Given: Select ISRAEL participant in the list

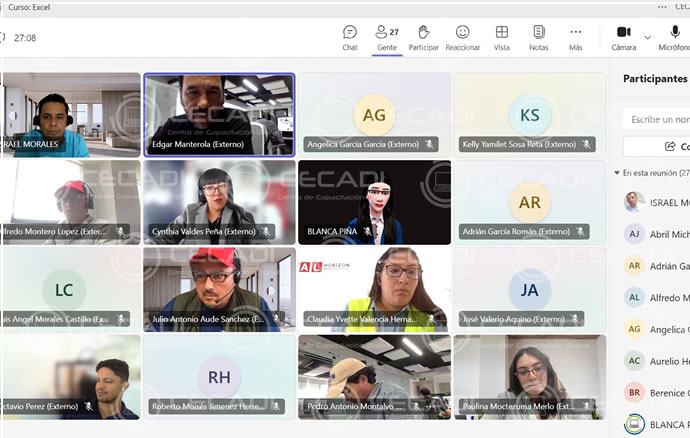Looking at the screenshot, I should [x=657, y=202].
